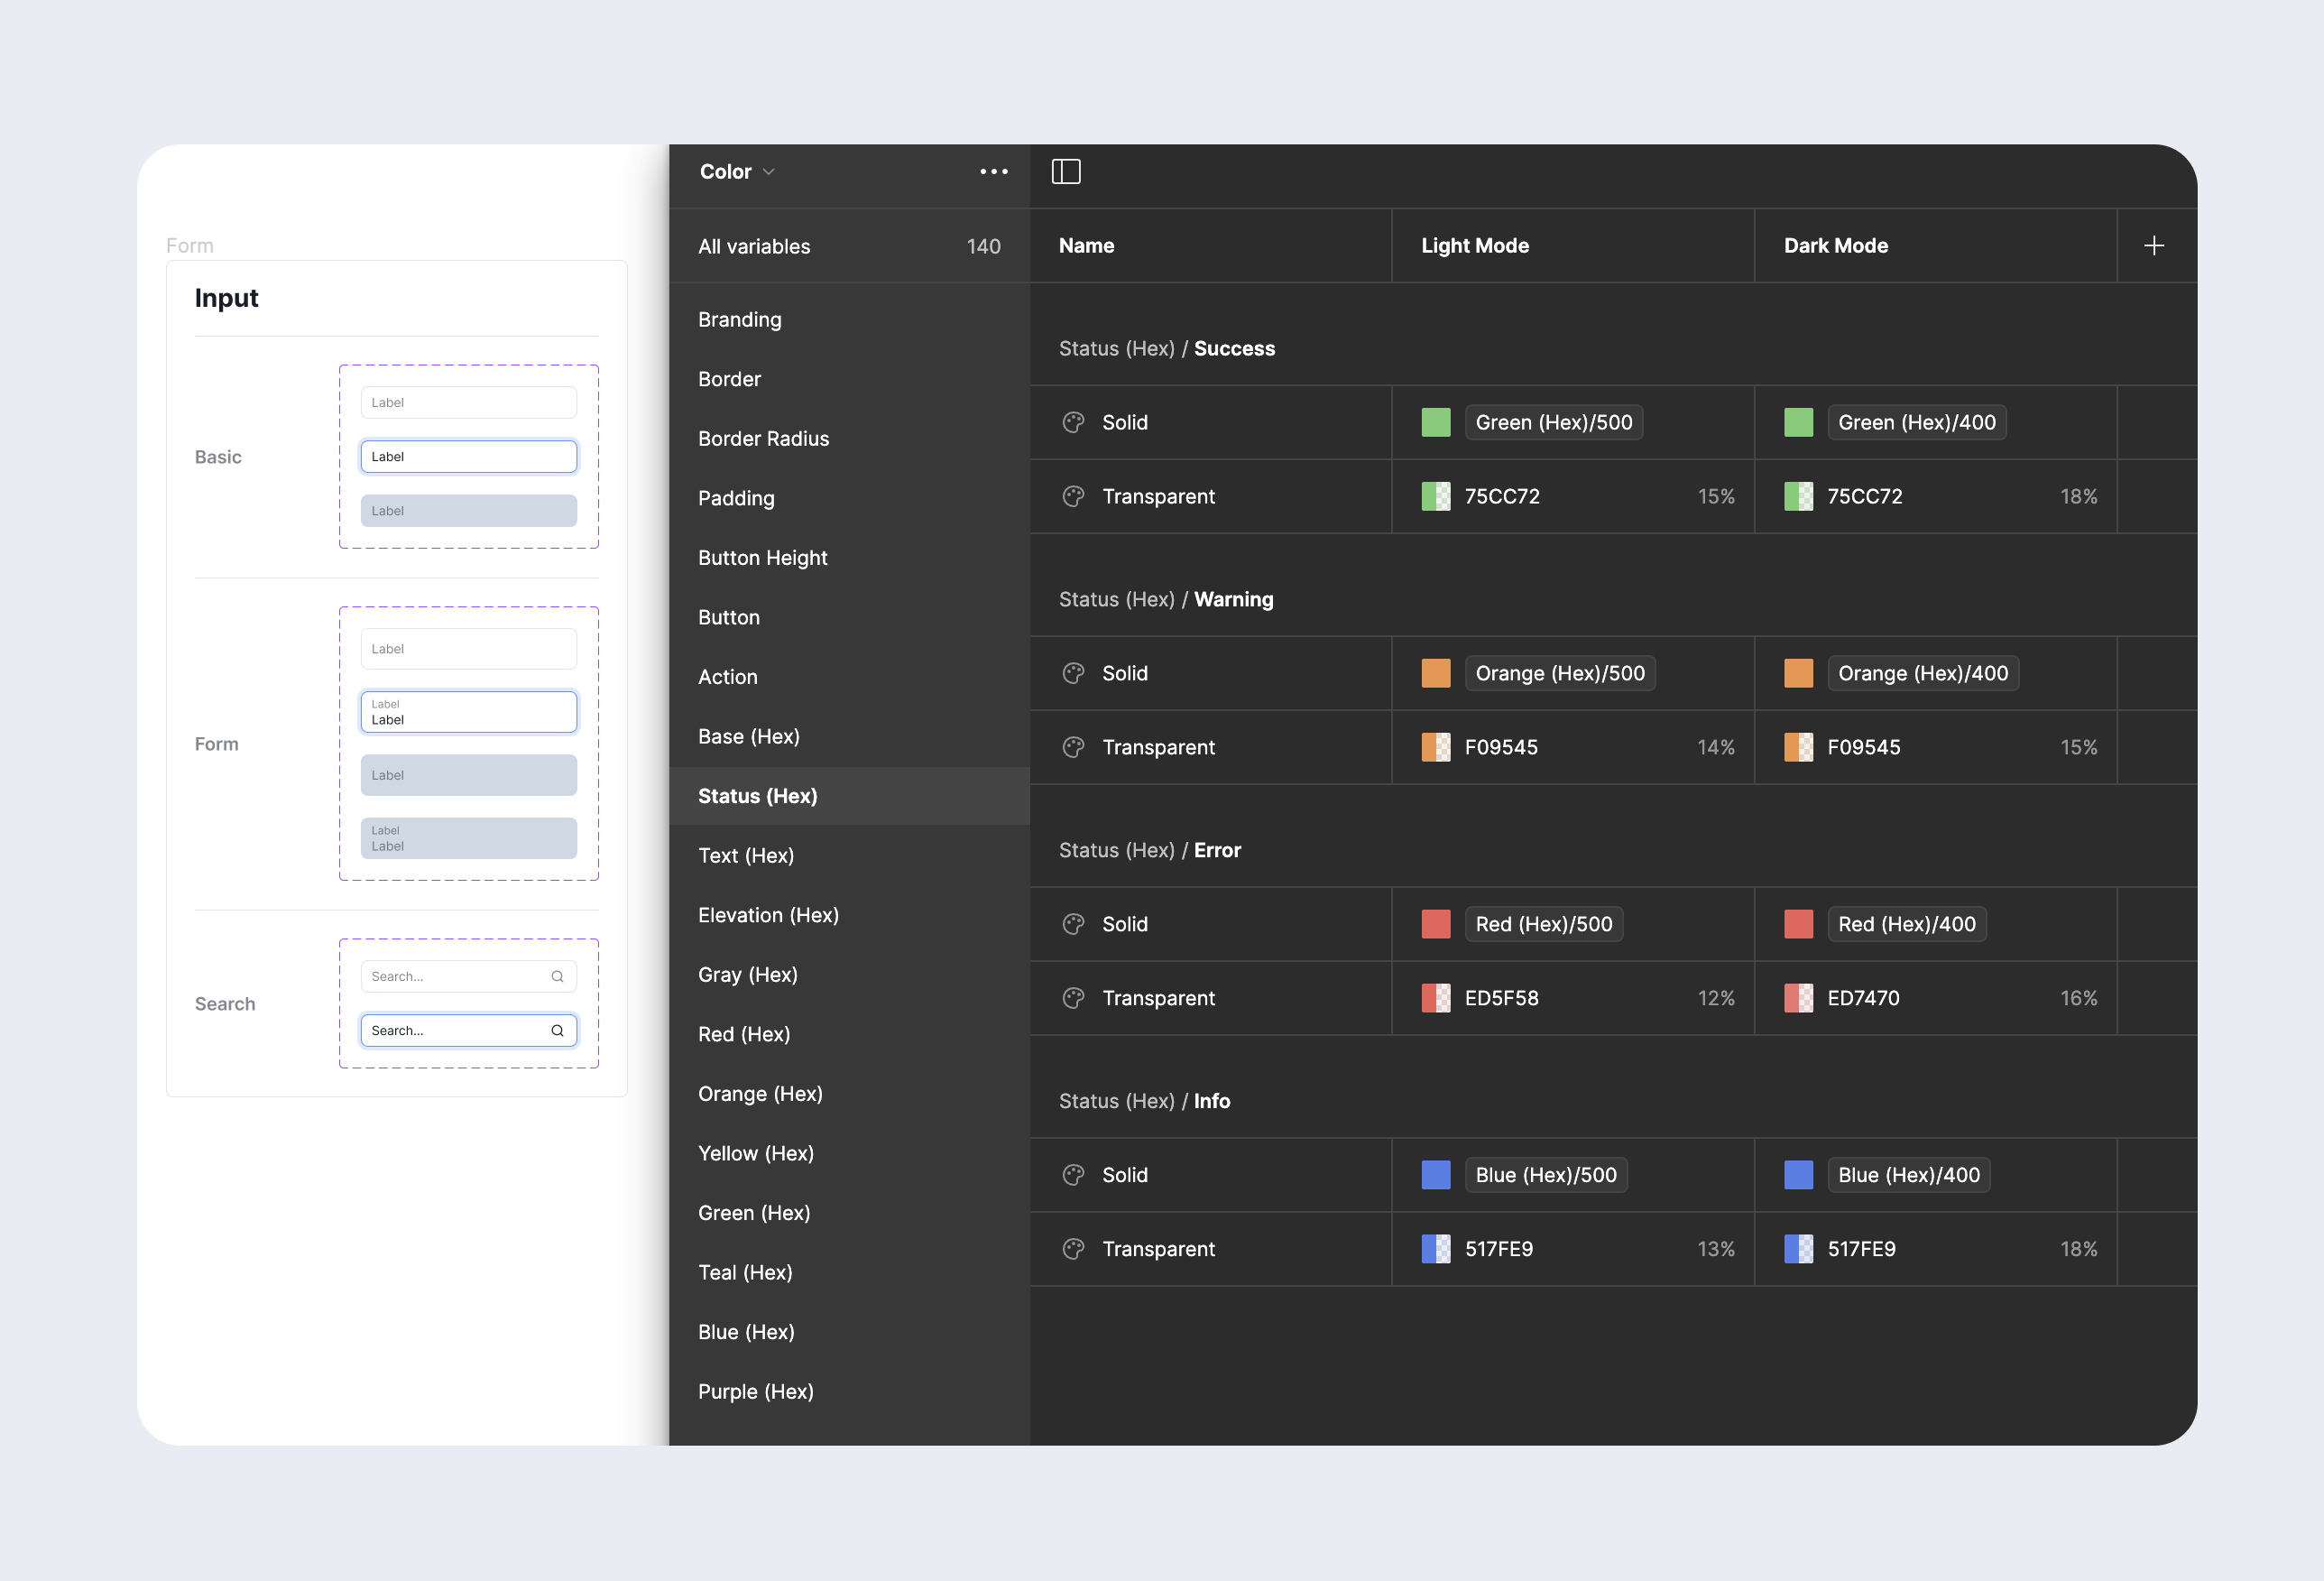The height and width of the screenshot is (1581, 2324).
Task: Click palette icon beside Success Solid
Action: [x=1073, y=423]
